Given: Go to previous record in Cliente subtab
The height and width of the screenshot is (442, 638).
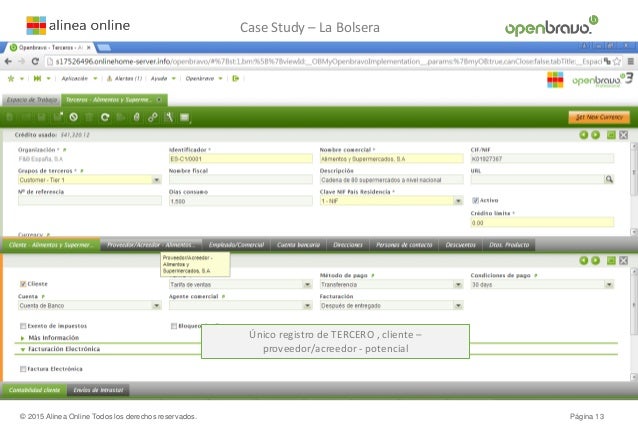Looking at the screenshot, I should (583, 260).
